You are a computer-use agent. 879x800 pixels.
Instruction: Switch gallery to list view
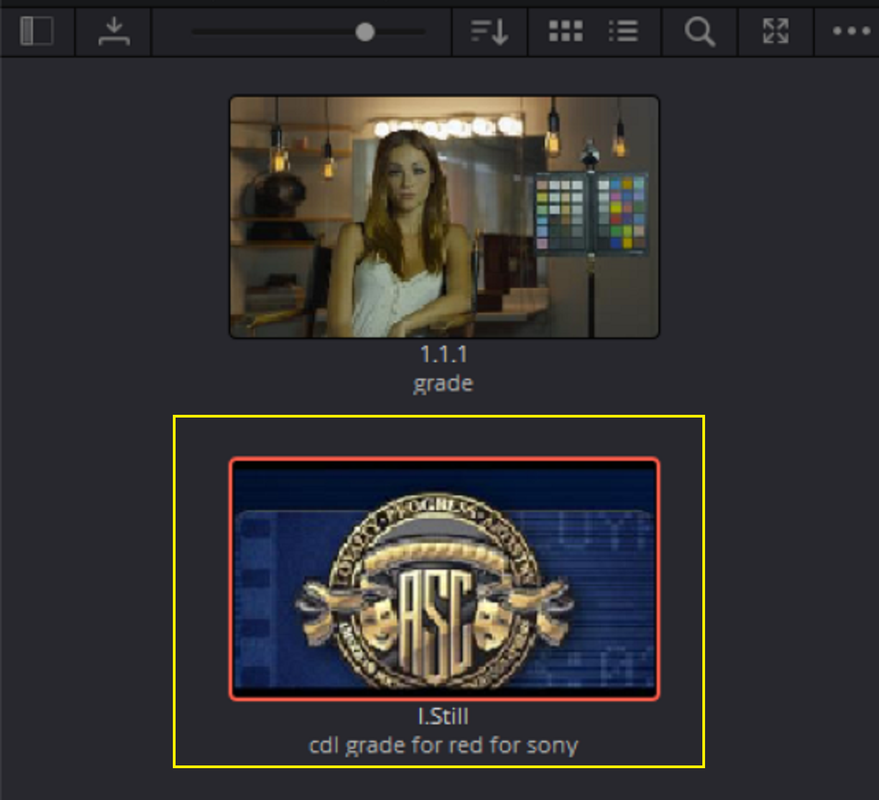(x=623, y=31)
